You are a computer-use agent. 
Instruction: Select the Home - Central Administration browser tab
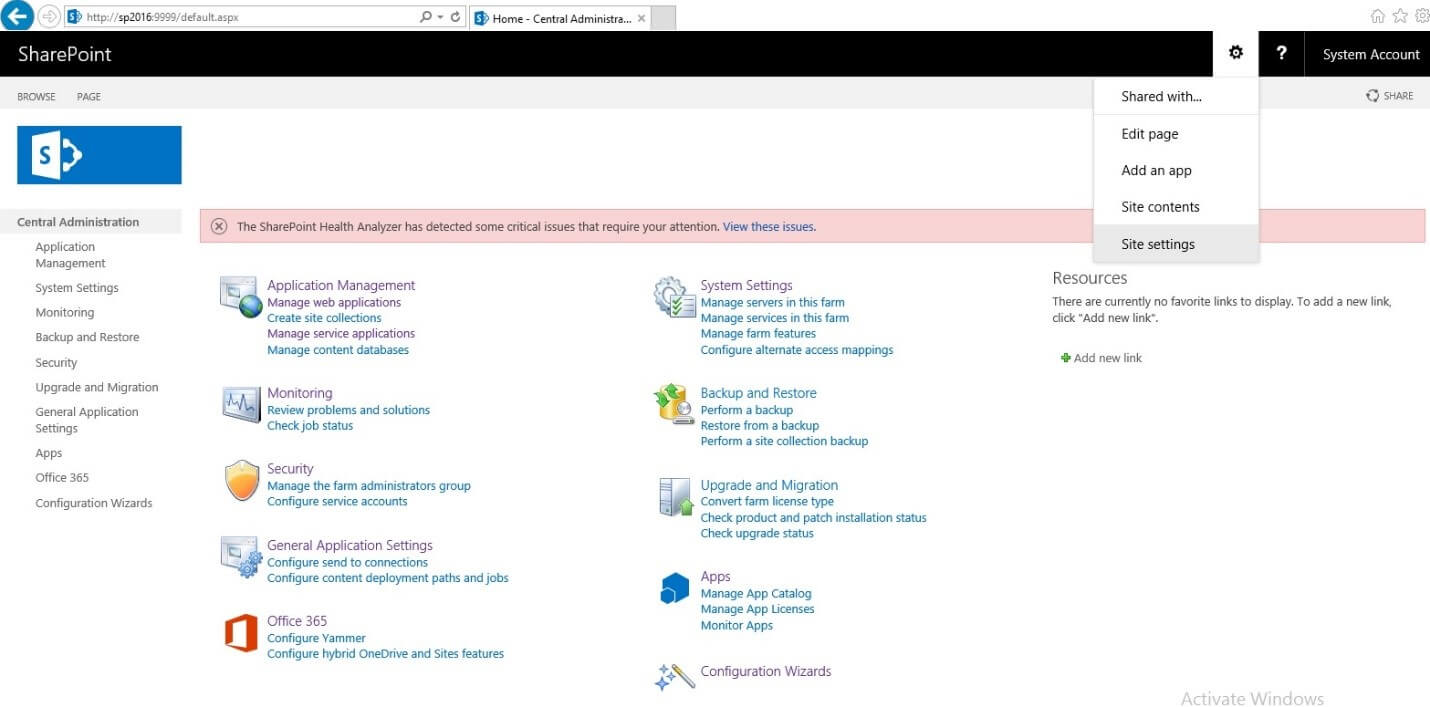tap(560, 18)
